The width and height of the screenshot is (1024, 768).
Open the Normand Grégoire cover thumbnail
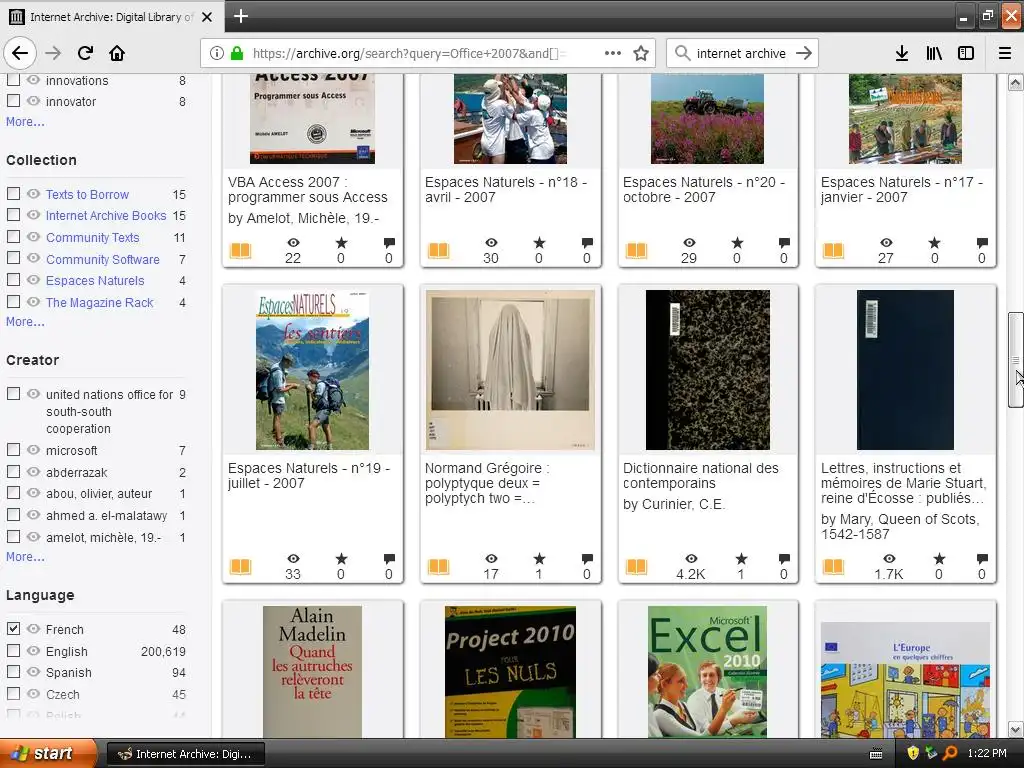[x=510, y=370]
